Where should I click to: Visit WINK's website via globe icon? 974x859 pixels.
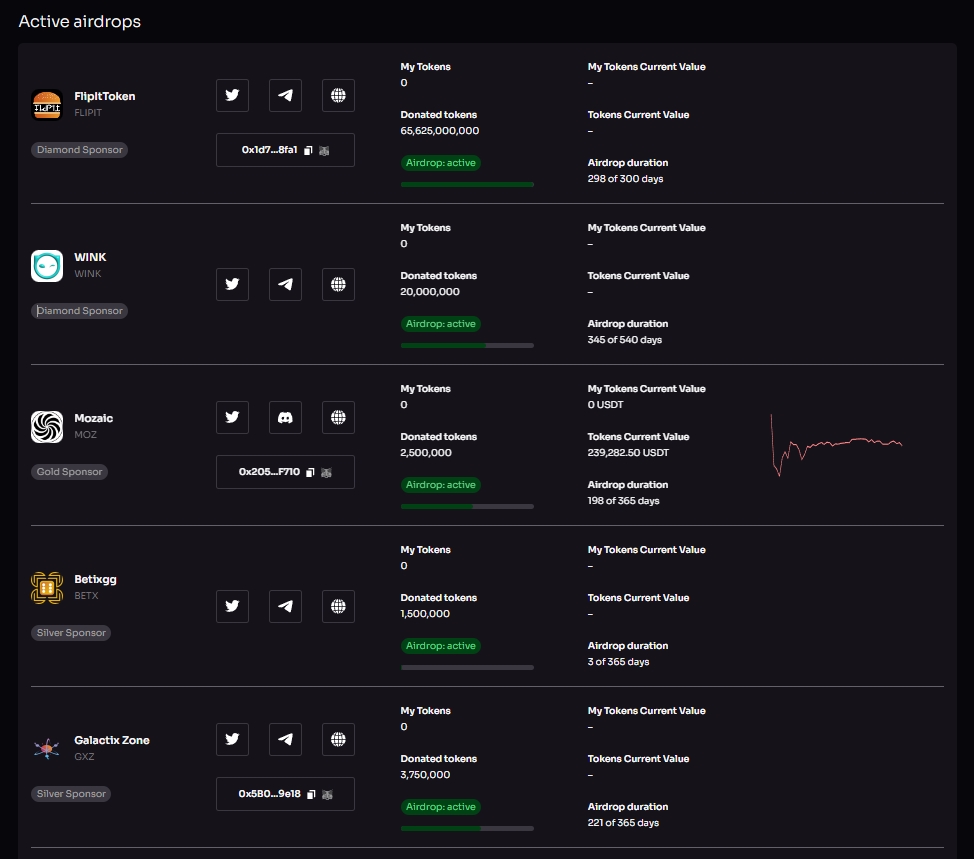338,284
